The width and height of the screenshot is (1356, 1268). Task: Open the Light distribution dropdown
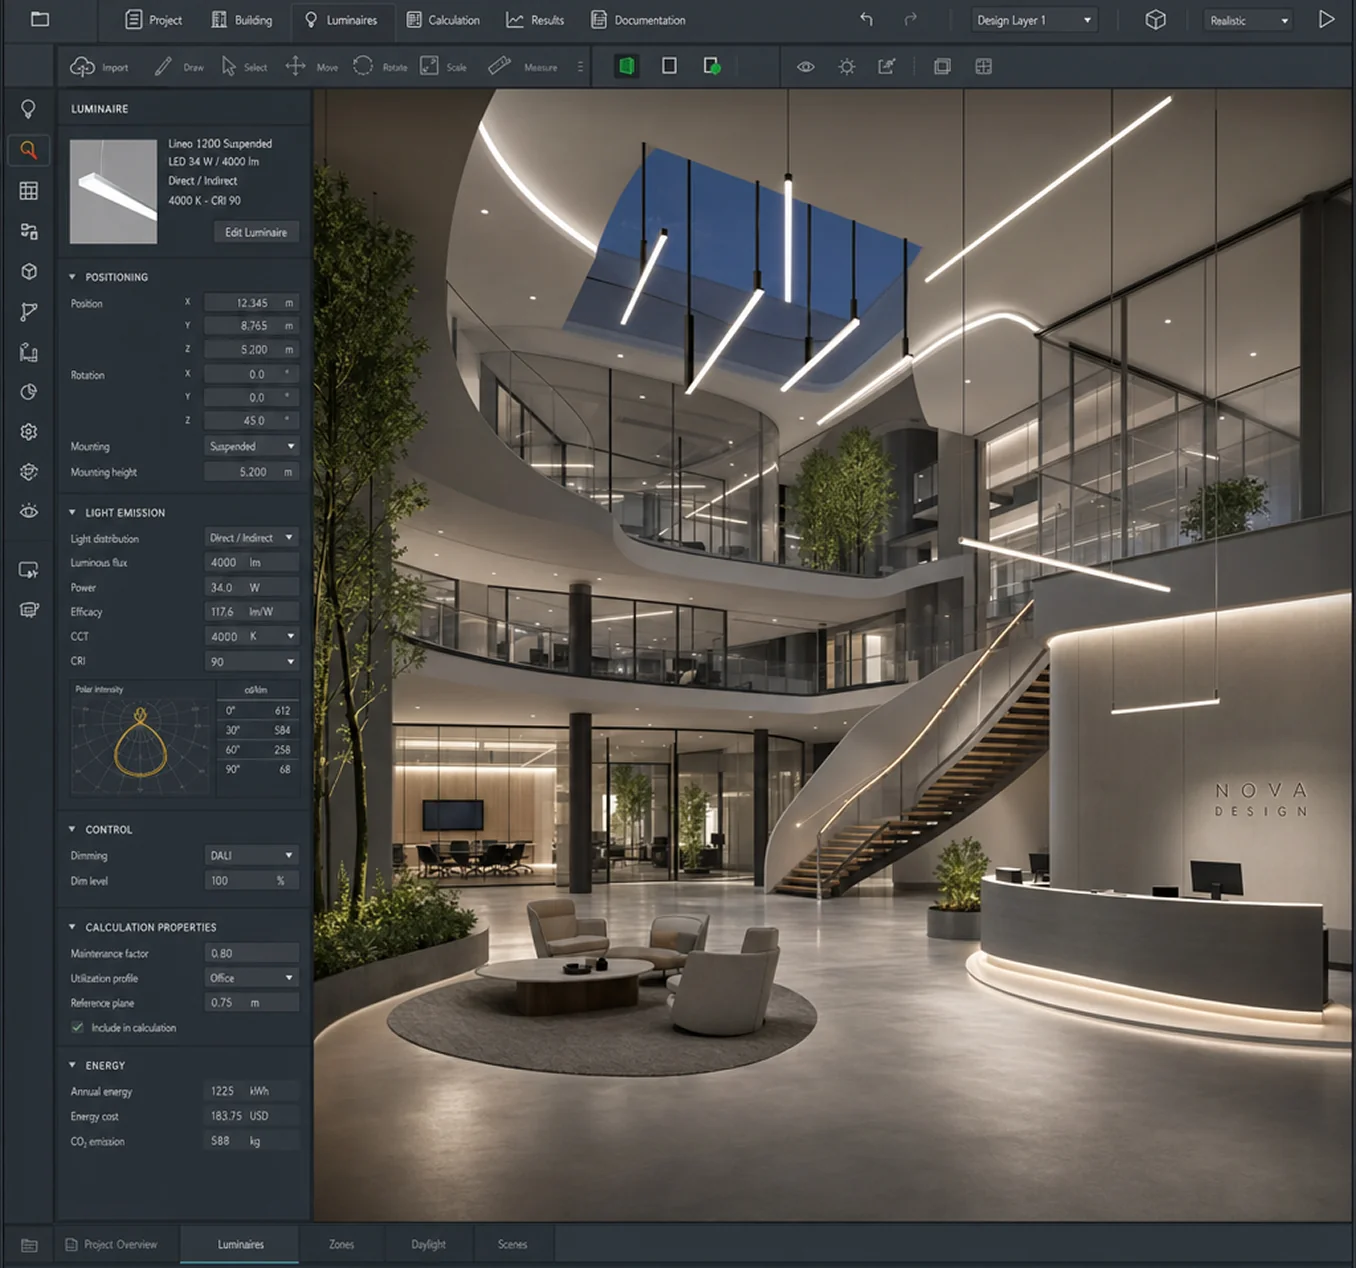(251, 537)
